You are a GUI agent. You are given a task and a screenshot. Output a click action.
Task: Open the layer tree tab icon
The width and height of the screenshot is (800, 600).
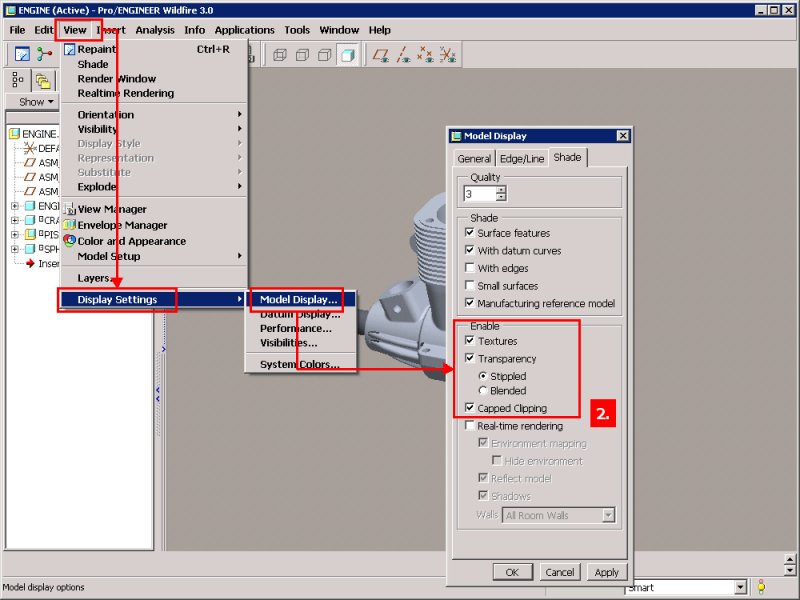43,81
